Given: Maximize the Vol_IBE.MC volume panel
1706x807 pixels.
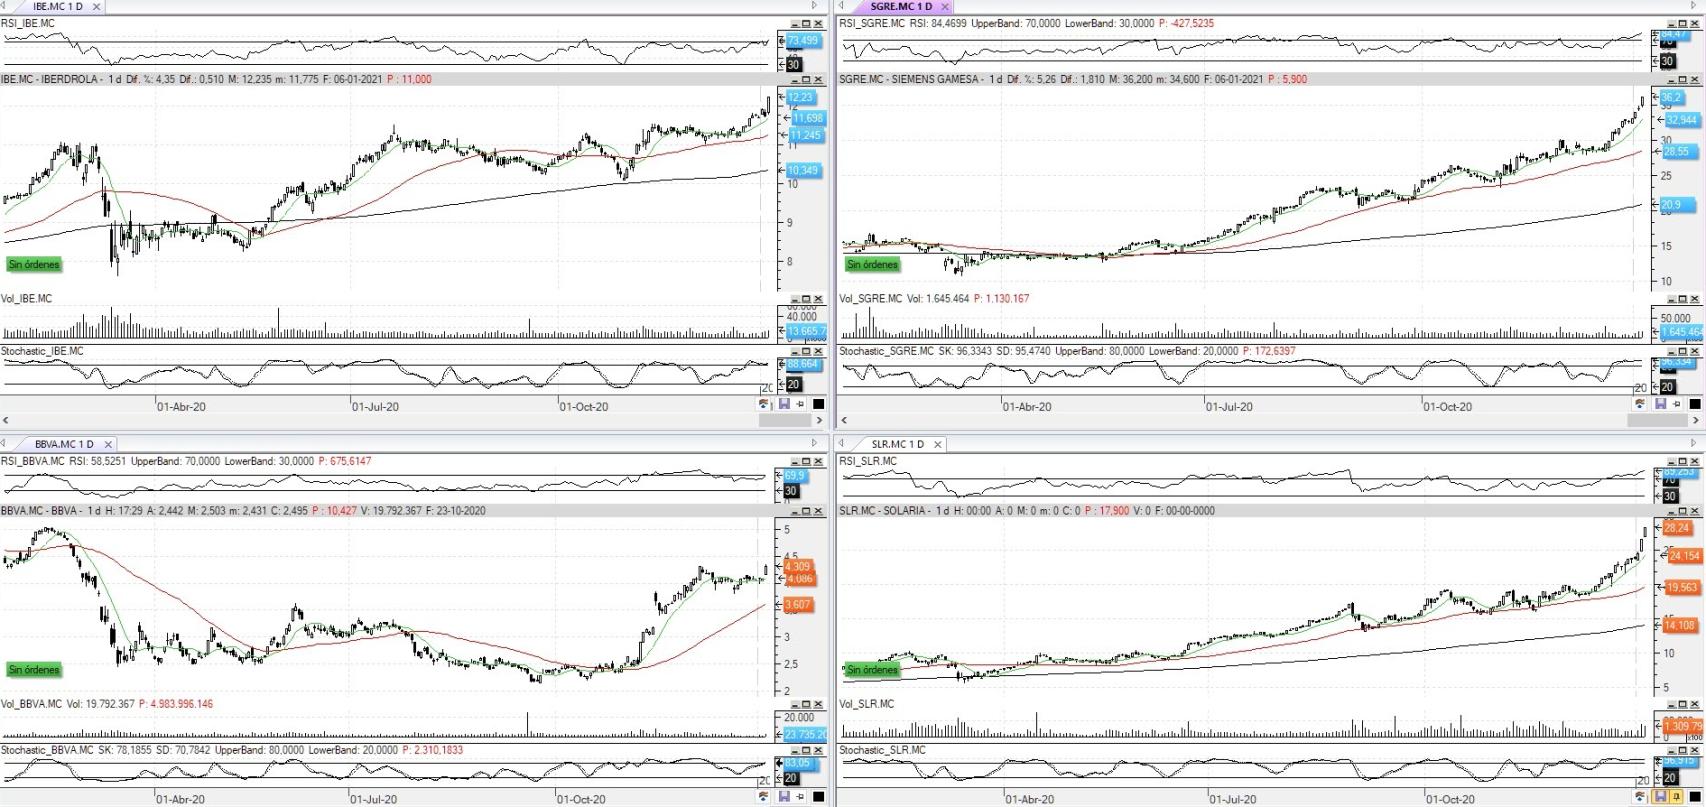Looking at the screenshot, I should [806, 299].
